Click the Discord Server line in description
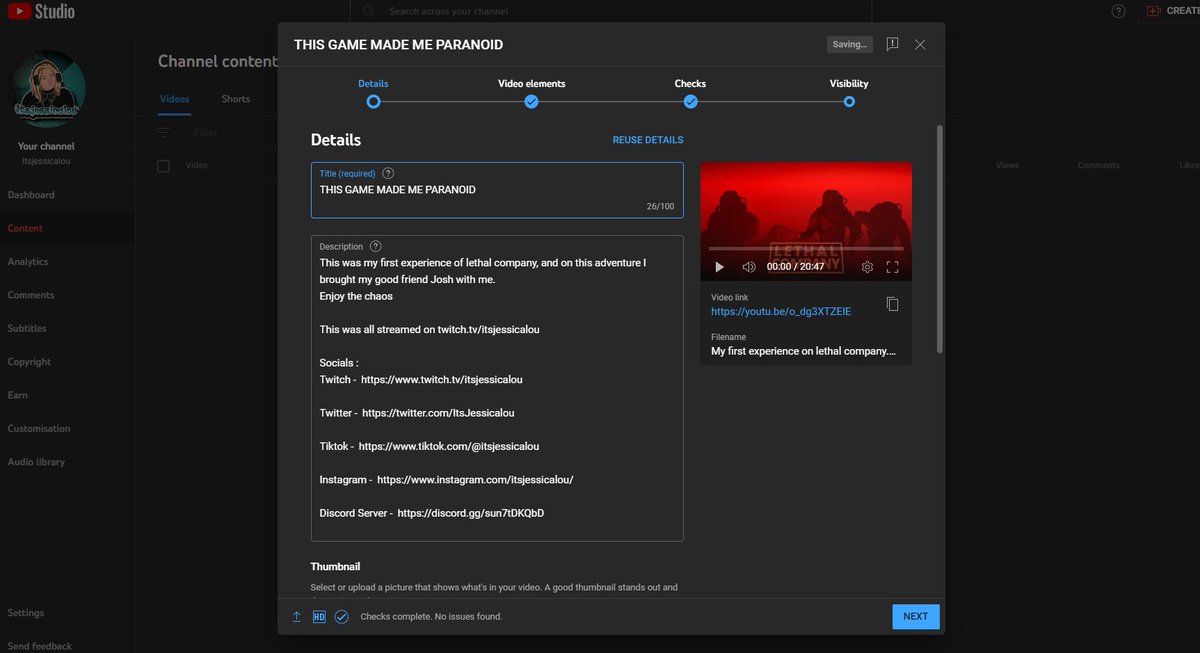 pyautogui.click(x=432, y=513)
